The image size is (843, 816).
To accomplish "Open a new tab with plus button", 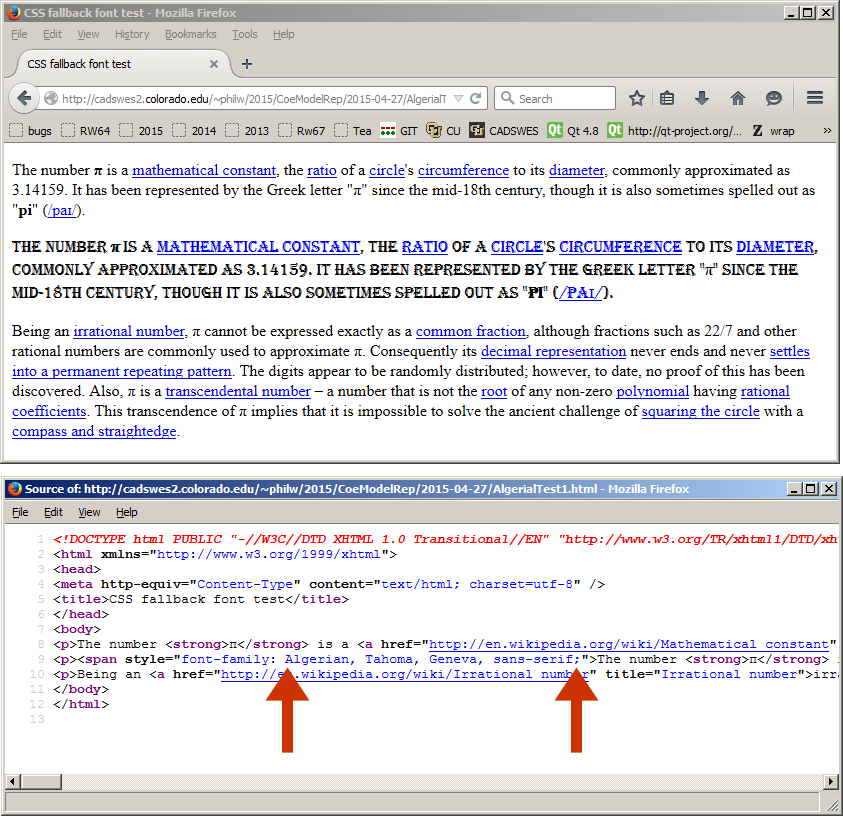I will pos(247,64).
